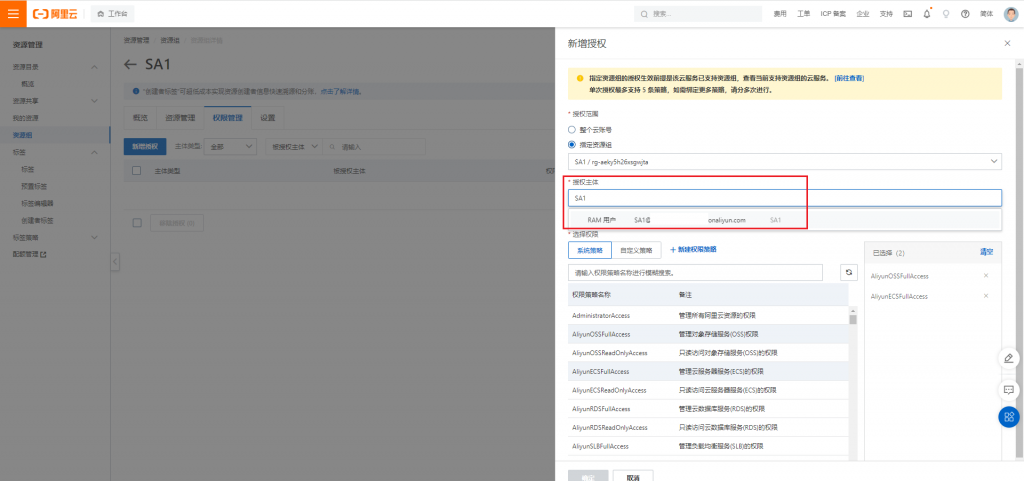Select the AliyunRDSReadOnlyAccess policy row
The width and height of the screenshot is (1024, 481).
pos(708,427)
